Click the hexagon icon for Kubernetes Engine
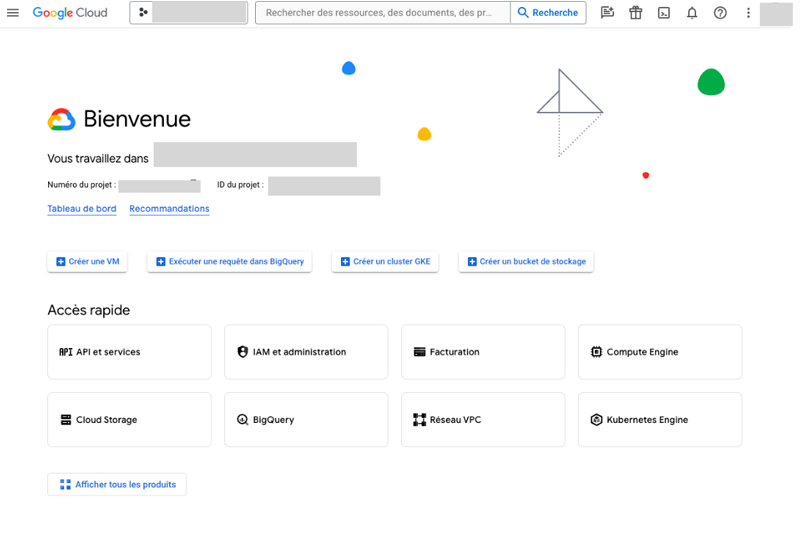The height and width of the screenshot is (537, 800). click(x=596, y=420)
